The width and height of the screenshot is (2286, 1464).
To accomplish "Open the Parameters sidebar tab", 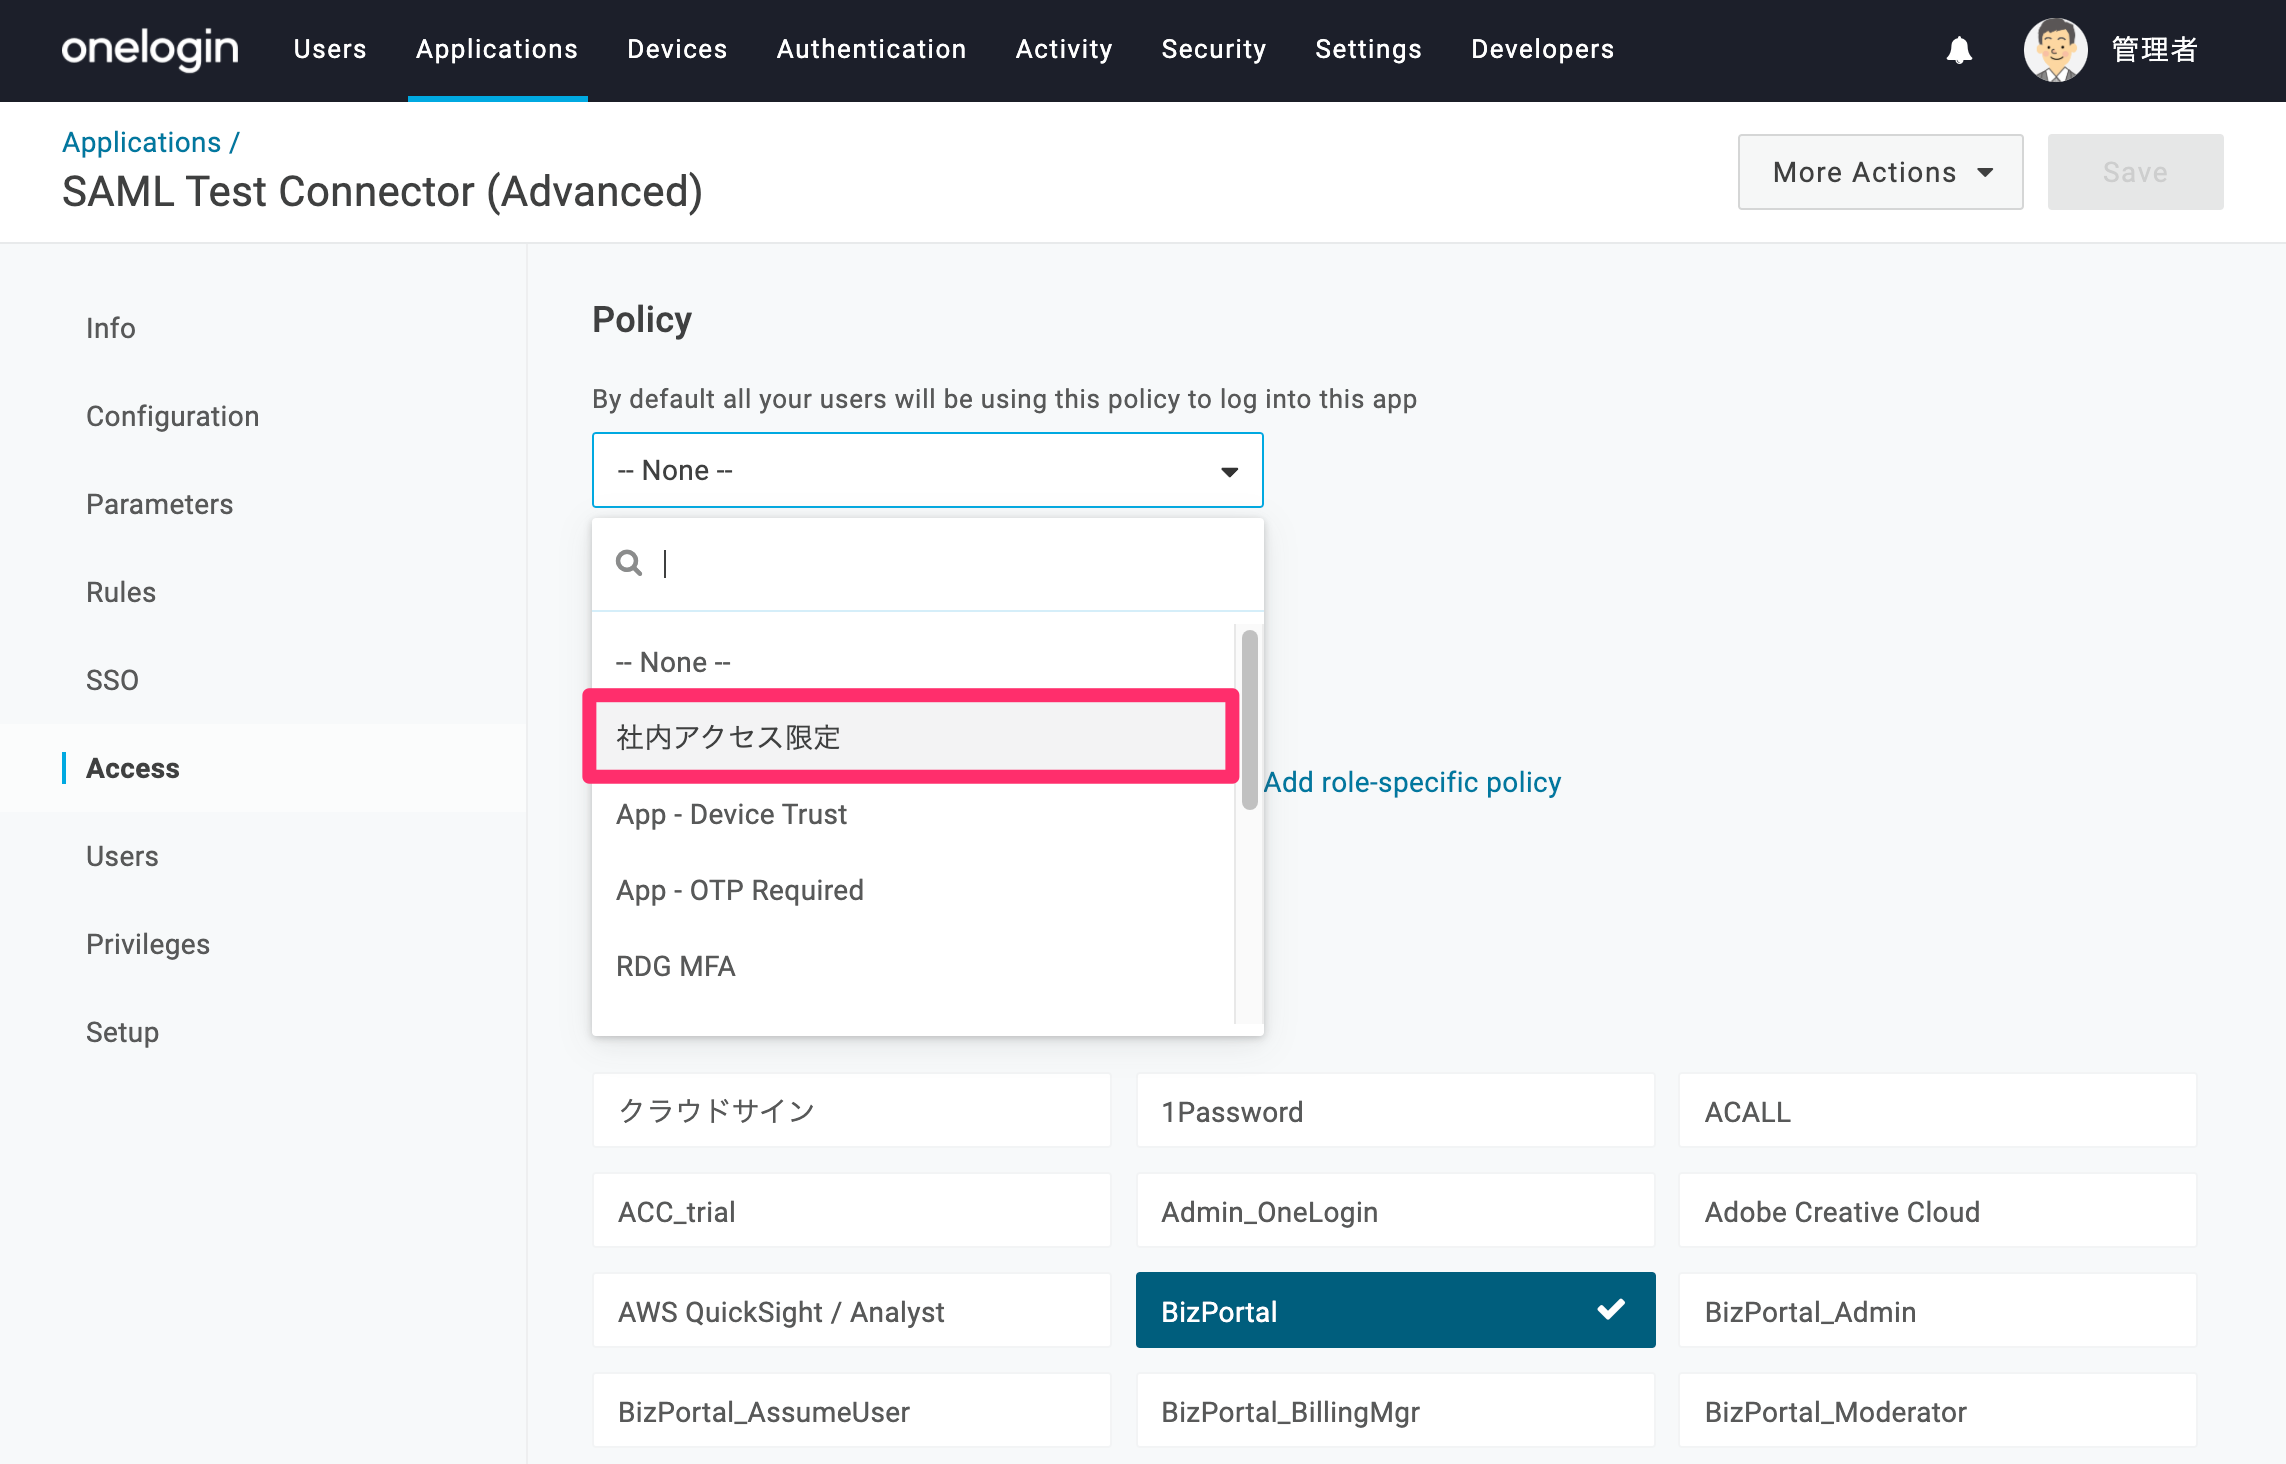I will click(x=160, y=504).
